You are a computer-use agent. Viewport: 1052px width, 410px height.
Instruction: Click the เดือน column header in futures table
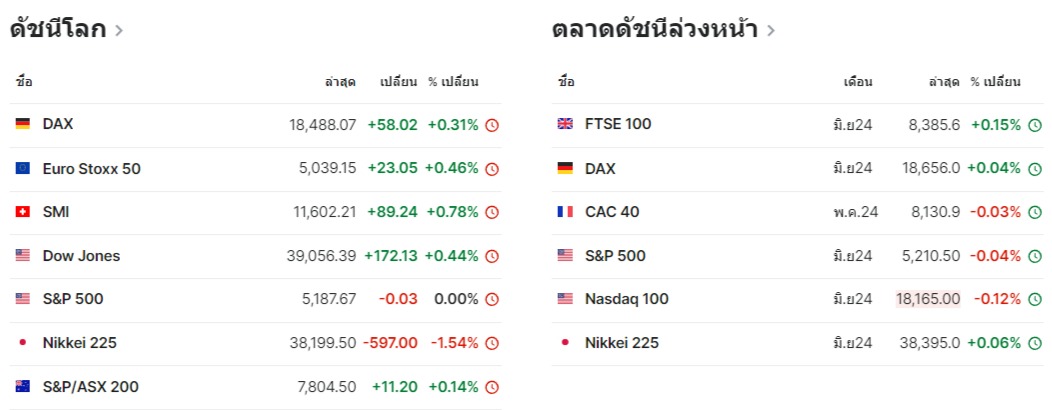coord(858,82)
